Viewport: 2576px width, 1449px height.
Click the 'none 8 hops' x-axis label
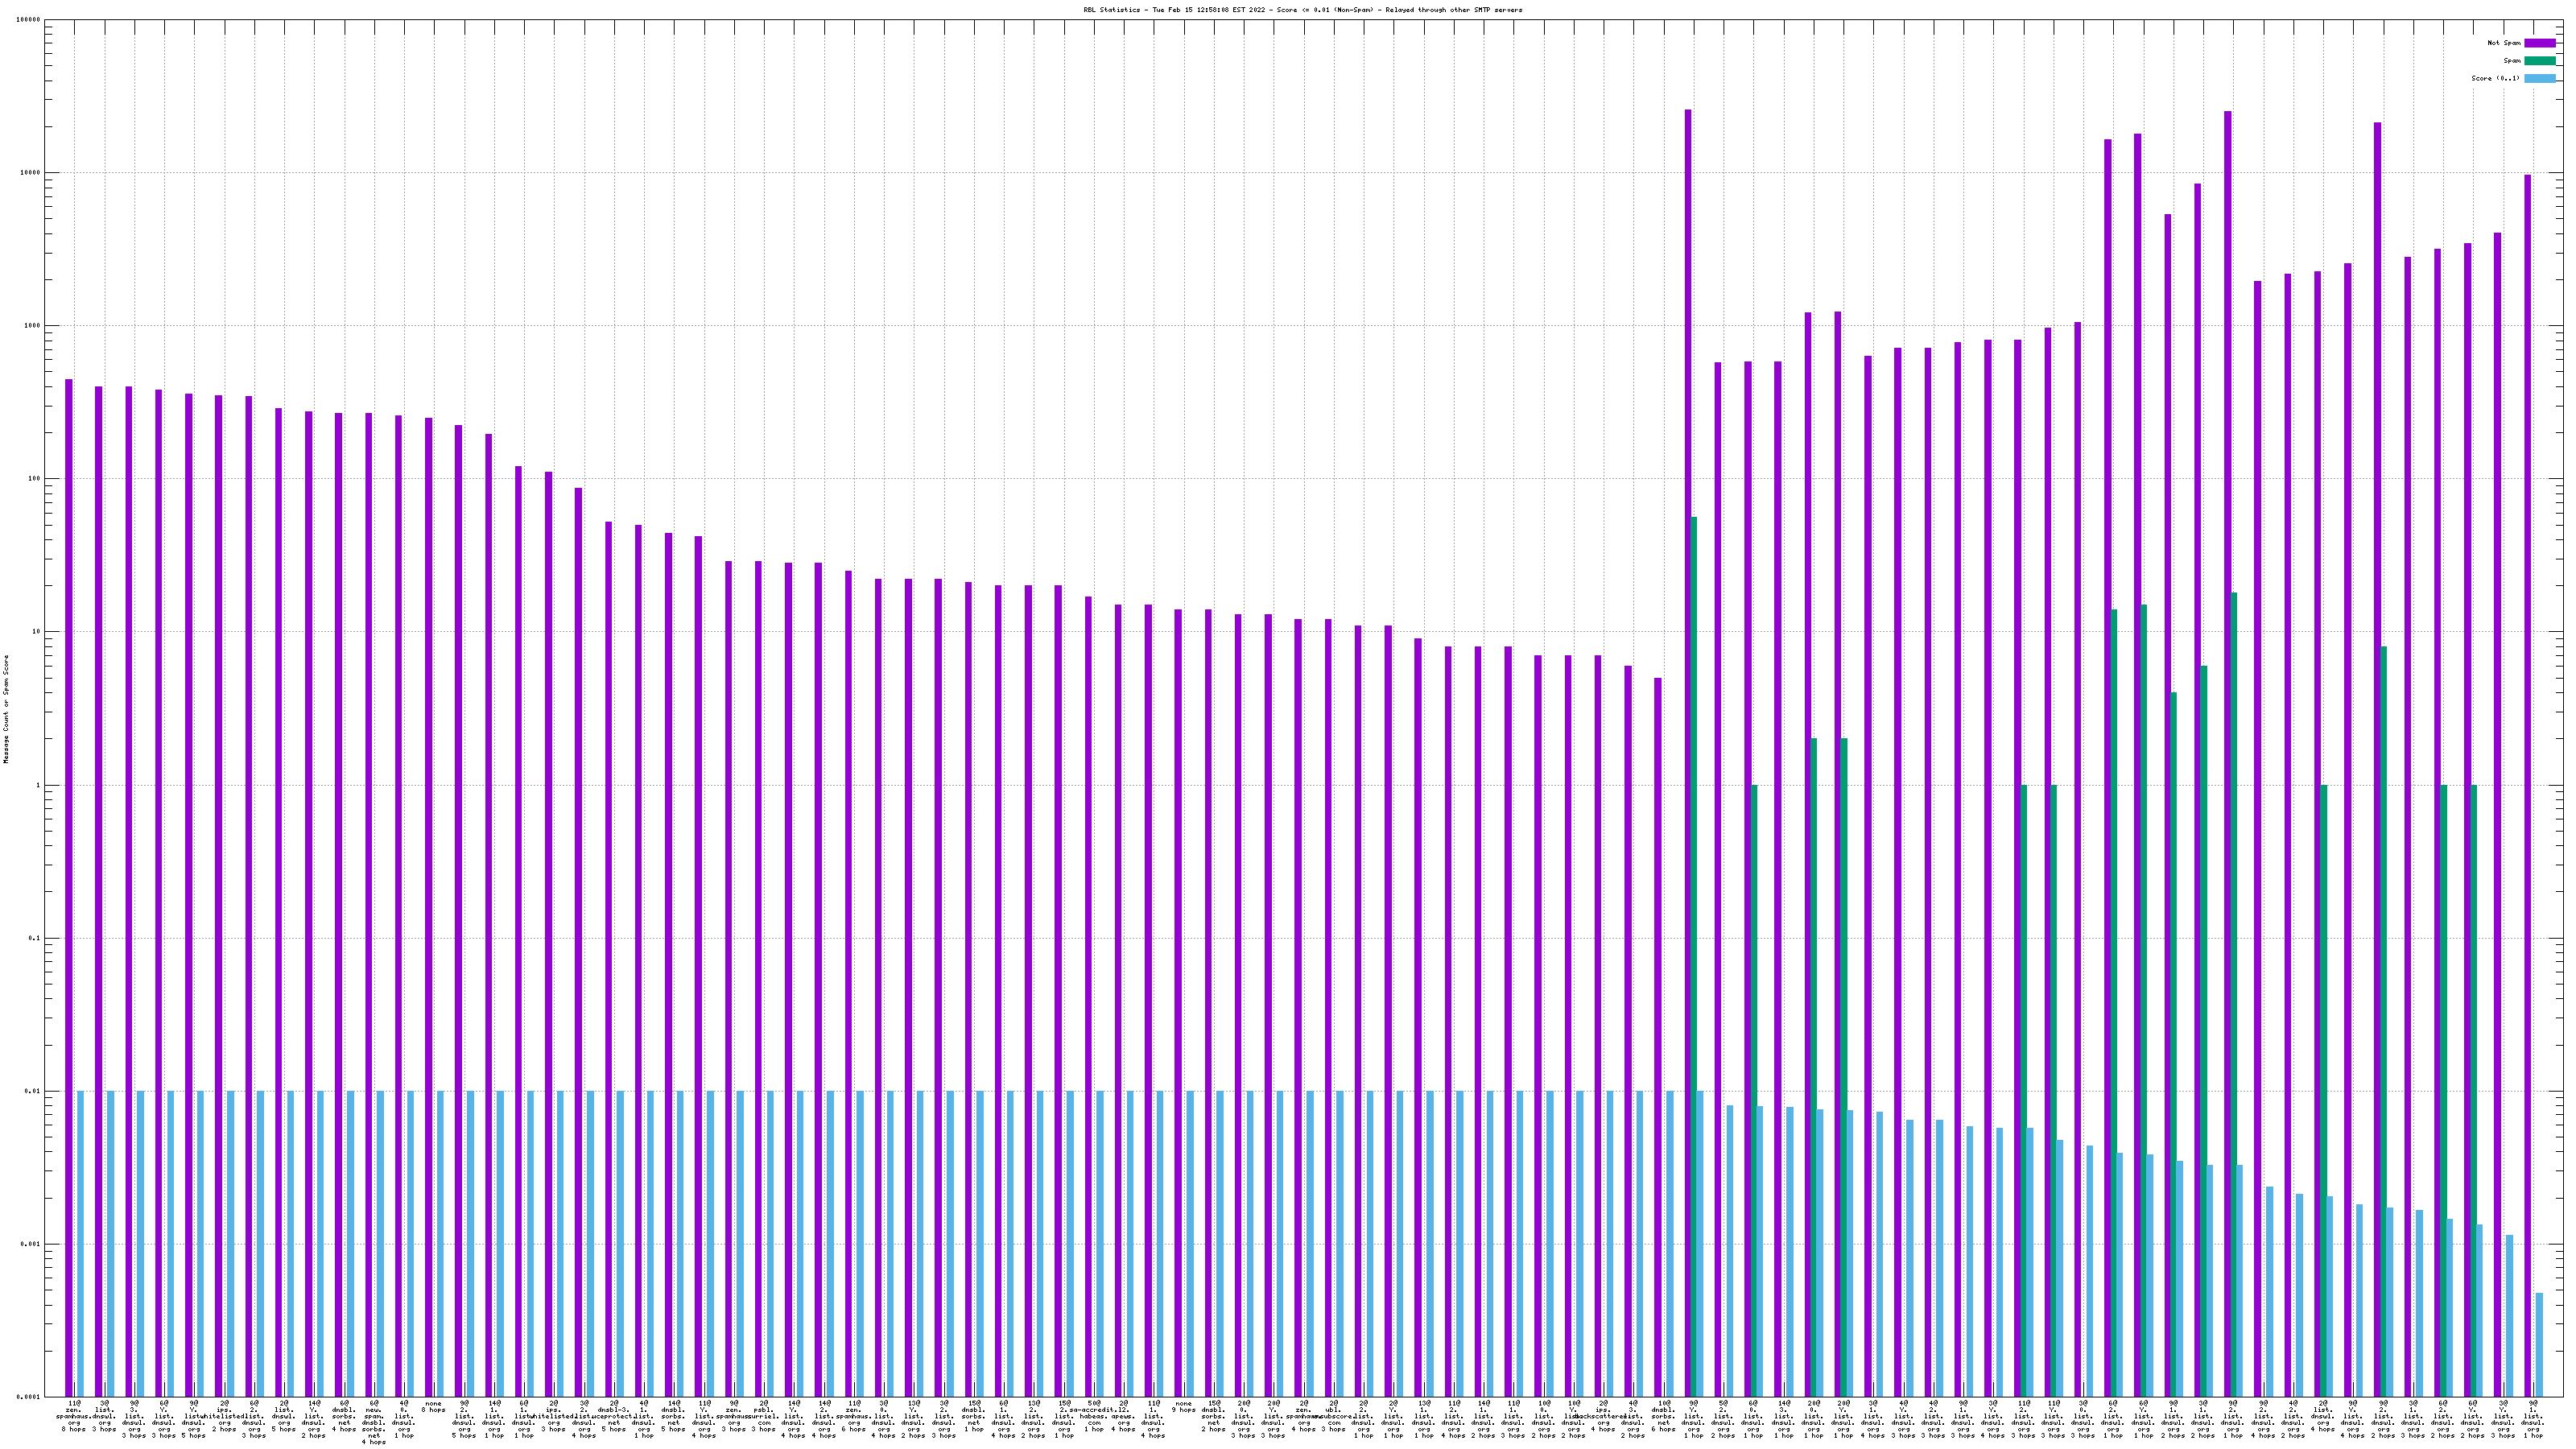434,1407
